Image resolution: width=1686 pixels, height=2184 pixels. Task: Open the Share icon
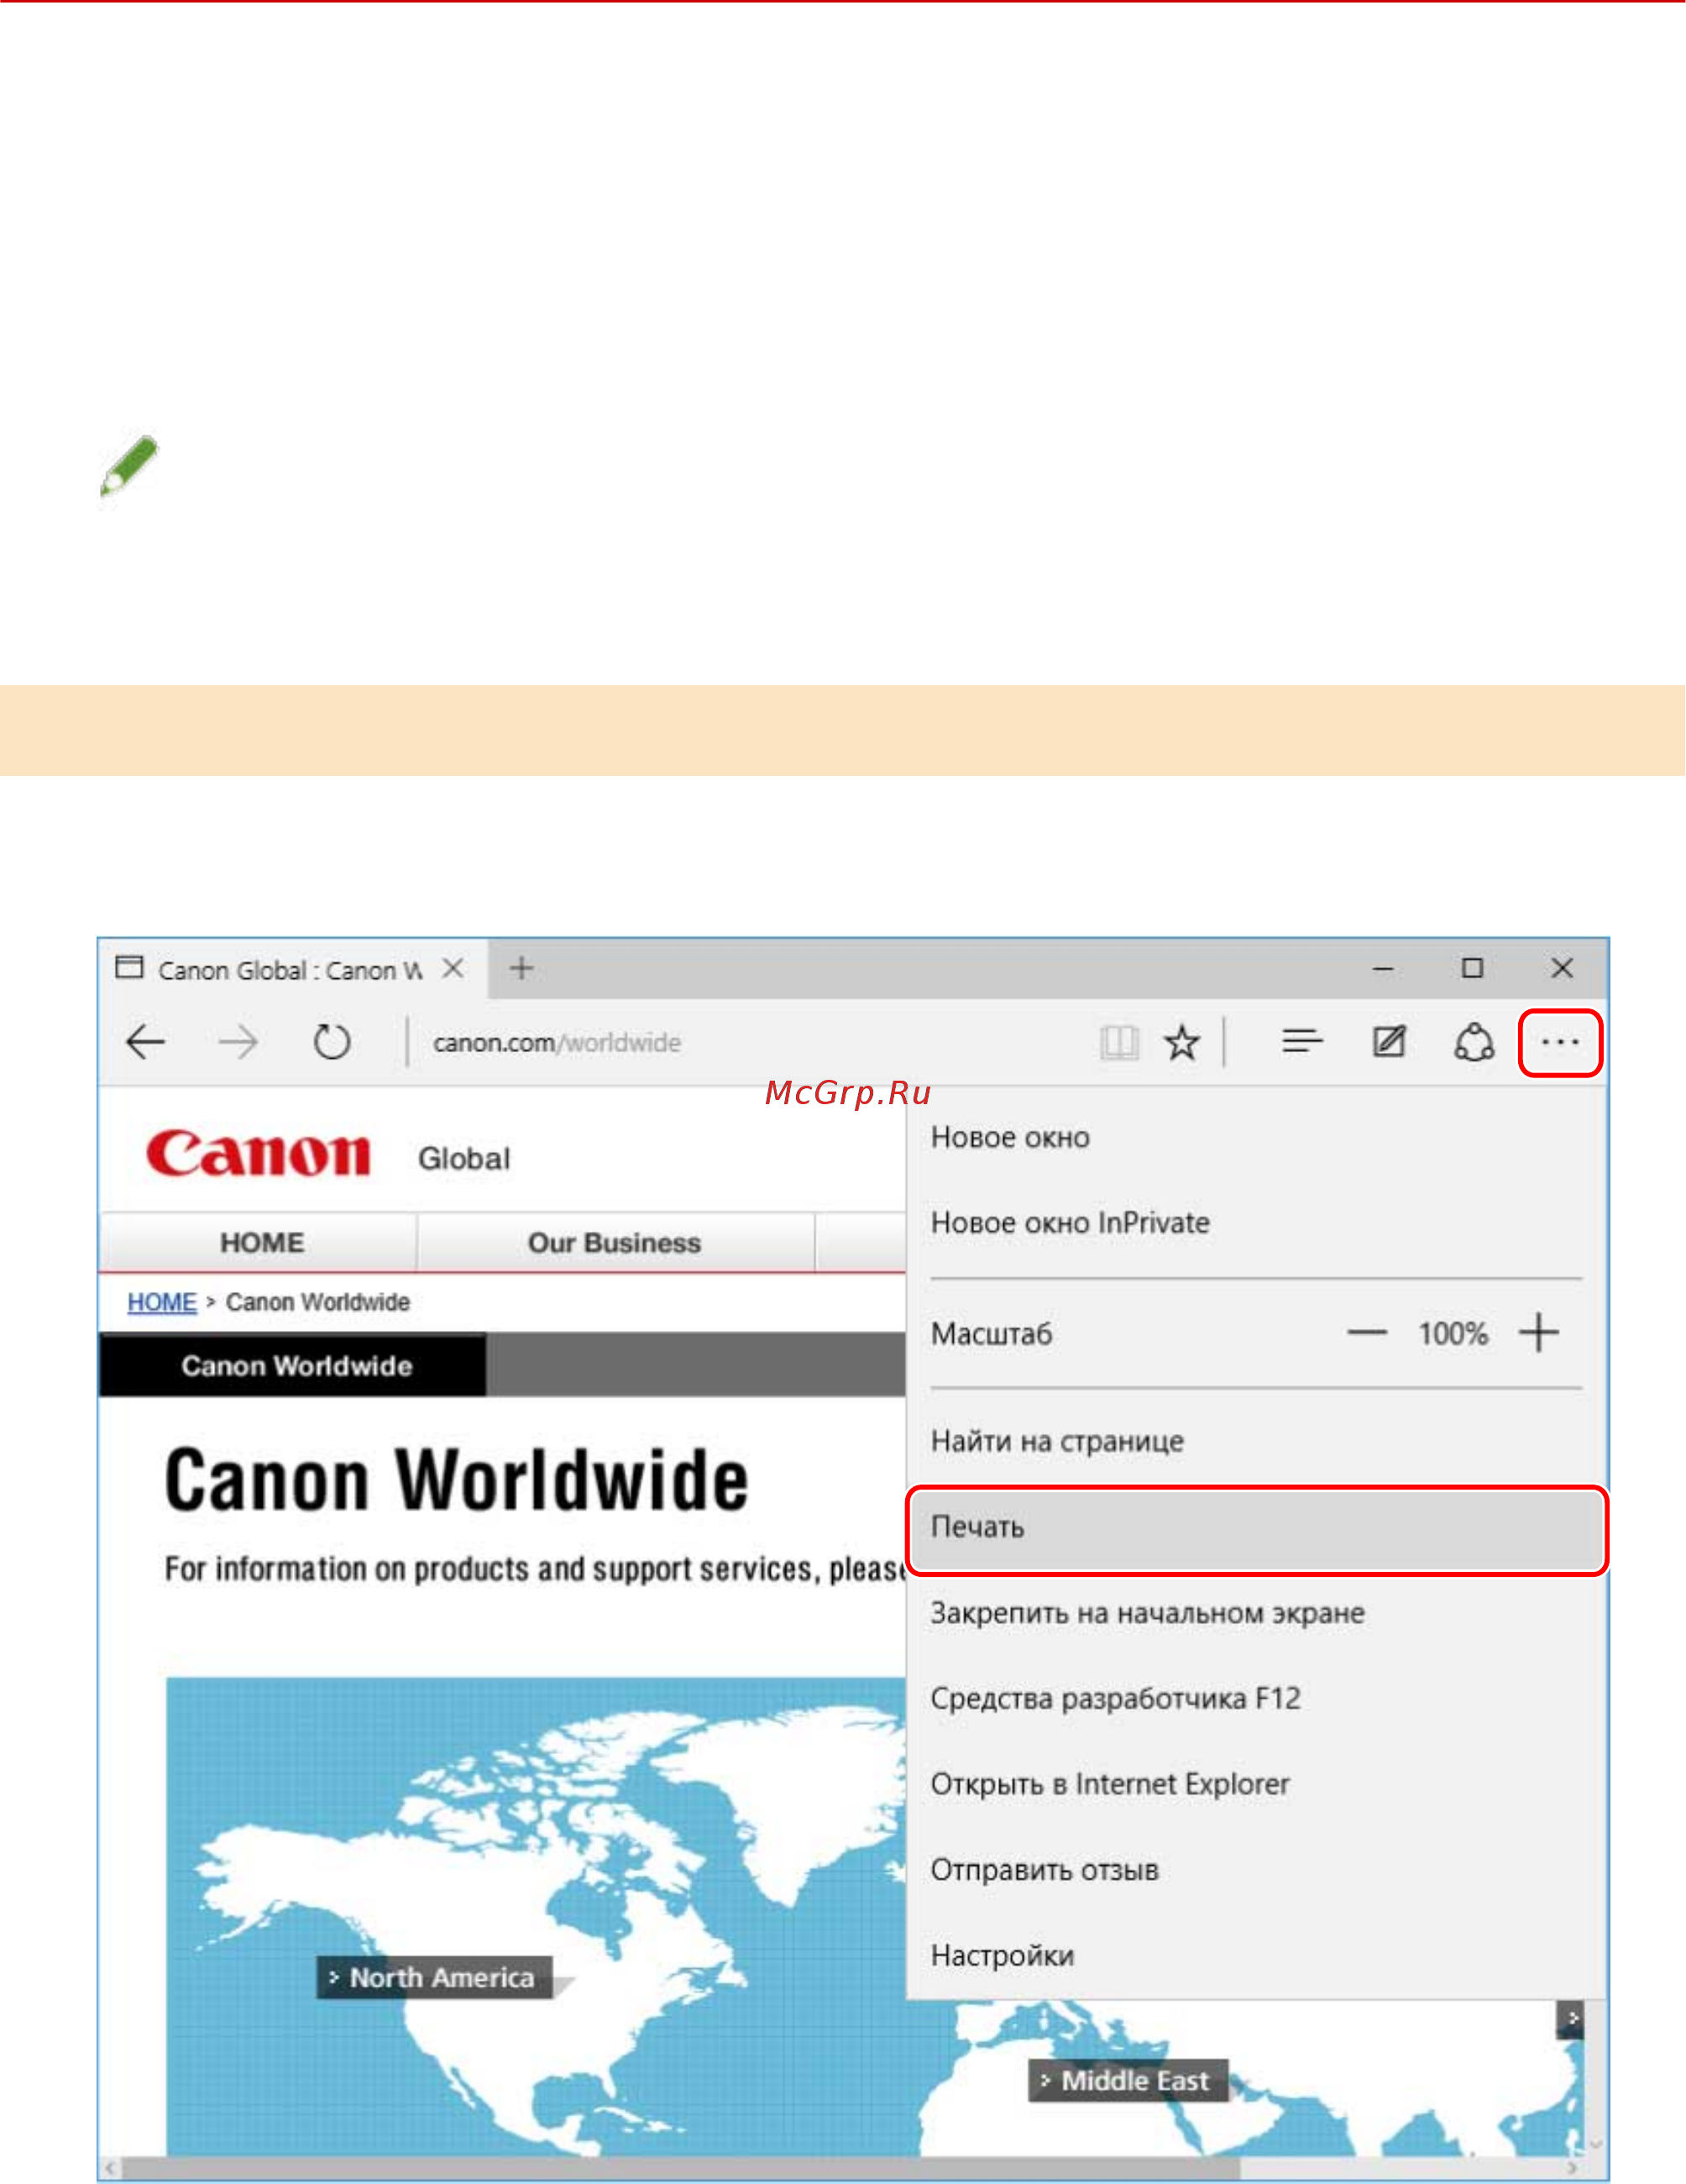pyautogui.click(x=1474, y=1042)
